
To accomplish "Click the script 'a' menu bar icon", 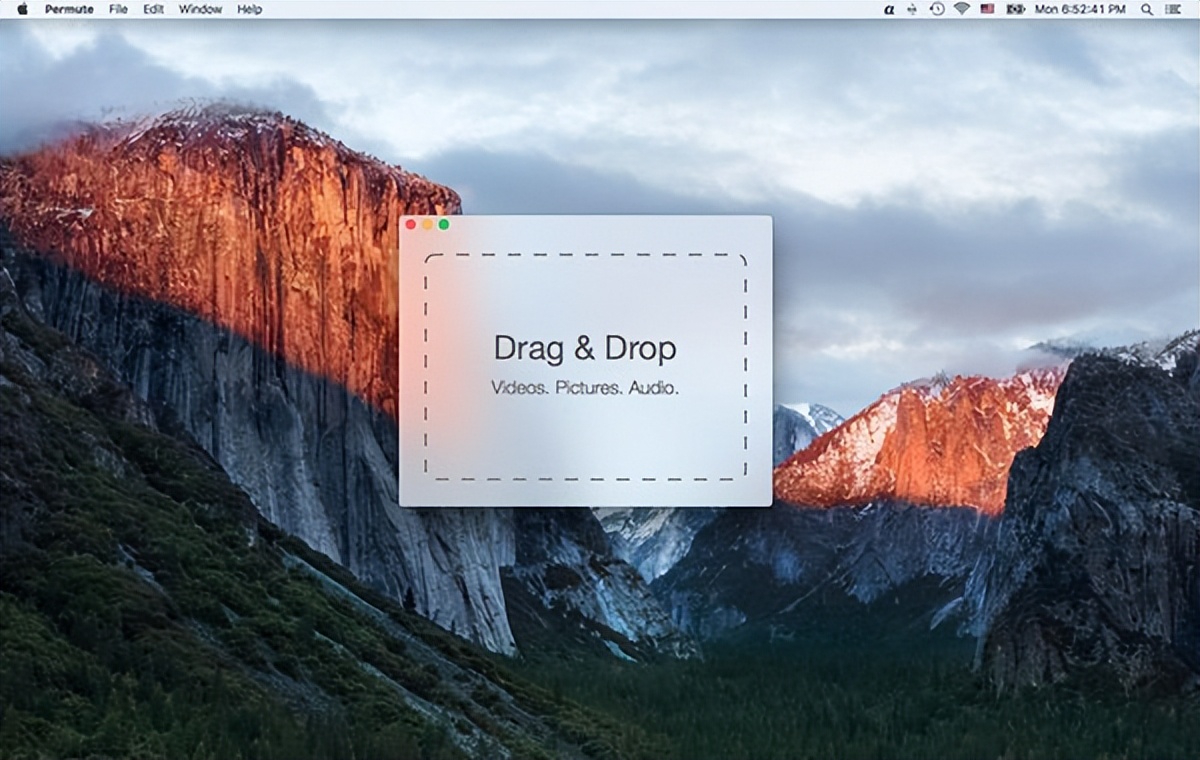I will coord(889,9).
